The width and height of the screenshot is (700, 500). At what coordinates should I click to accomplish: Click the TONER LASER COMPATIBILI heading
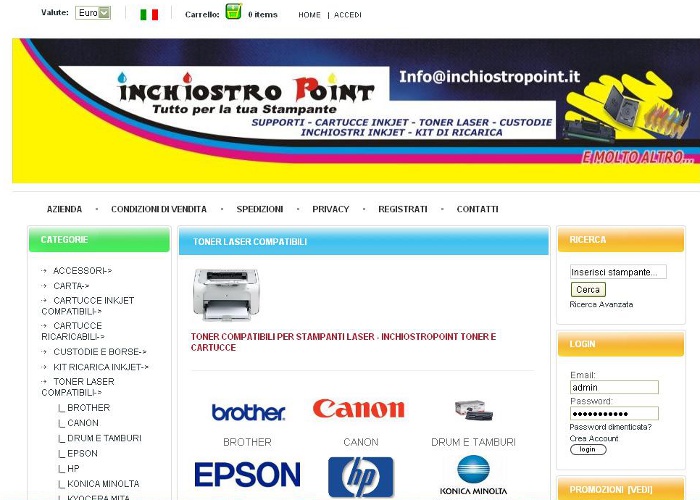coord(250,242)
